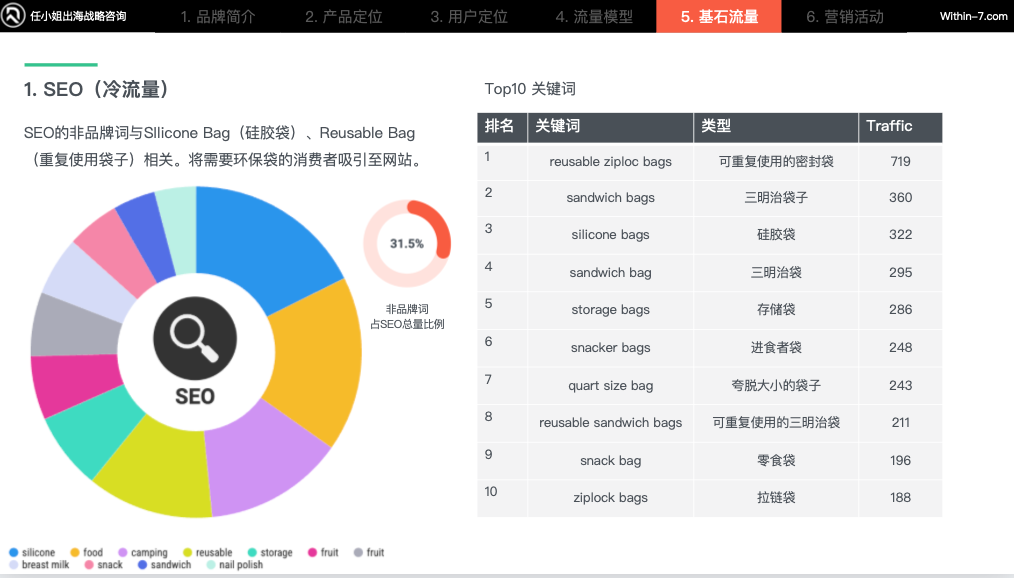Click the dark blue sandwich legend dot
1014x578 pixels.
click(x=142, y=565)
